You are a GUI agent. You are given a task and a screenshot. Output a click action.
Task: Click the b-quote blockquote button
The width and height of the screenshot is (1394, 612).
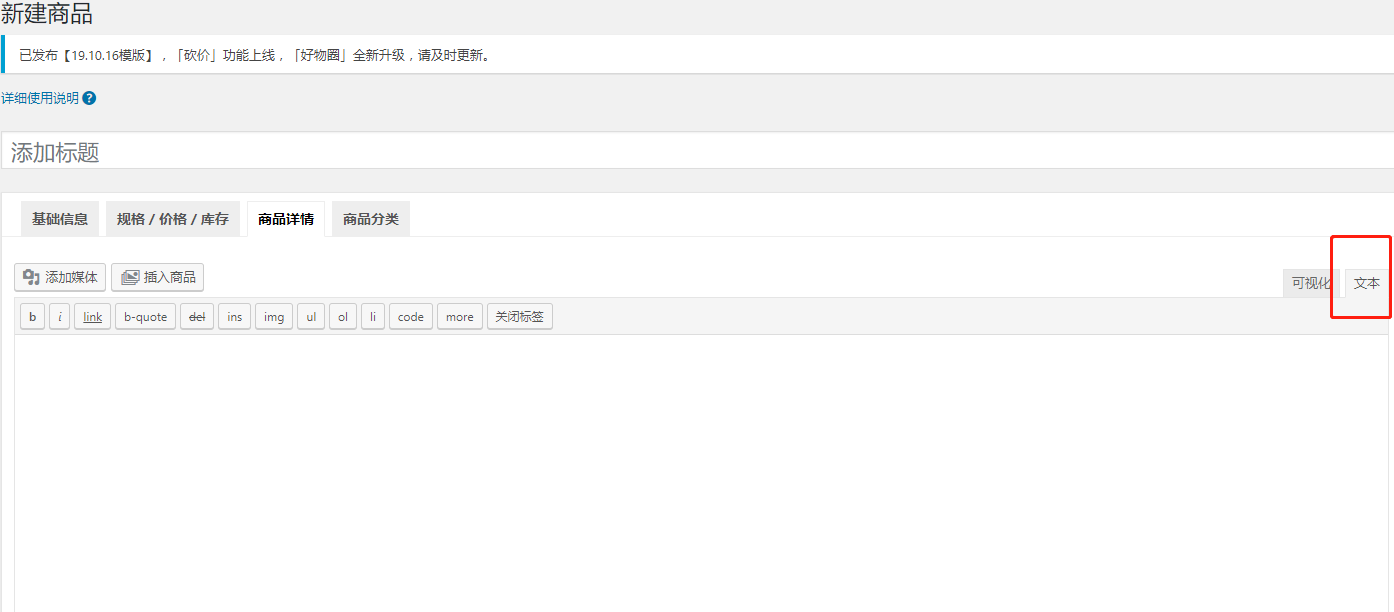click(x=145, y=317)
